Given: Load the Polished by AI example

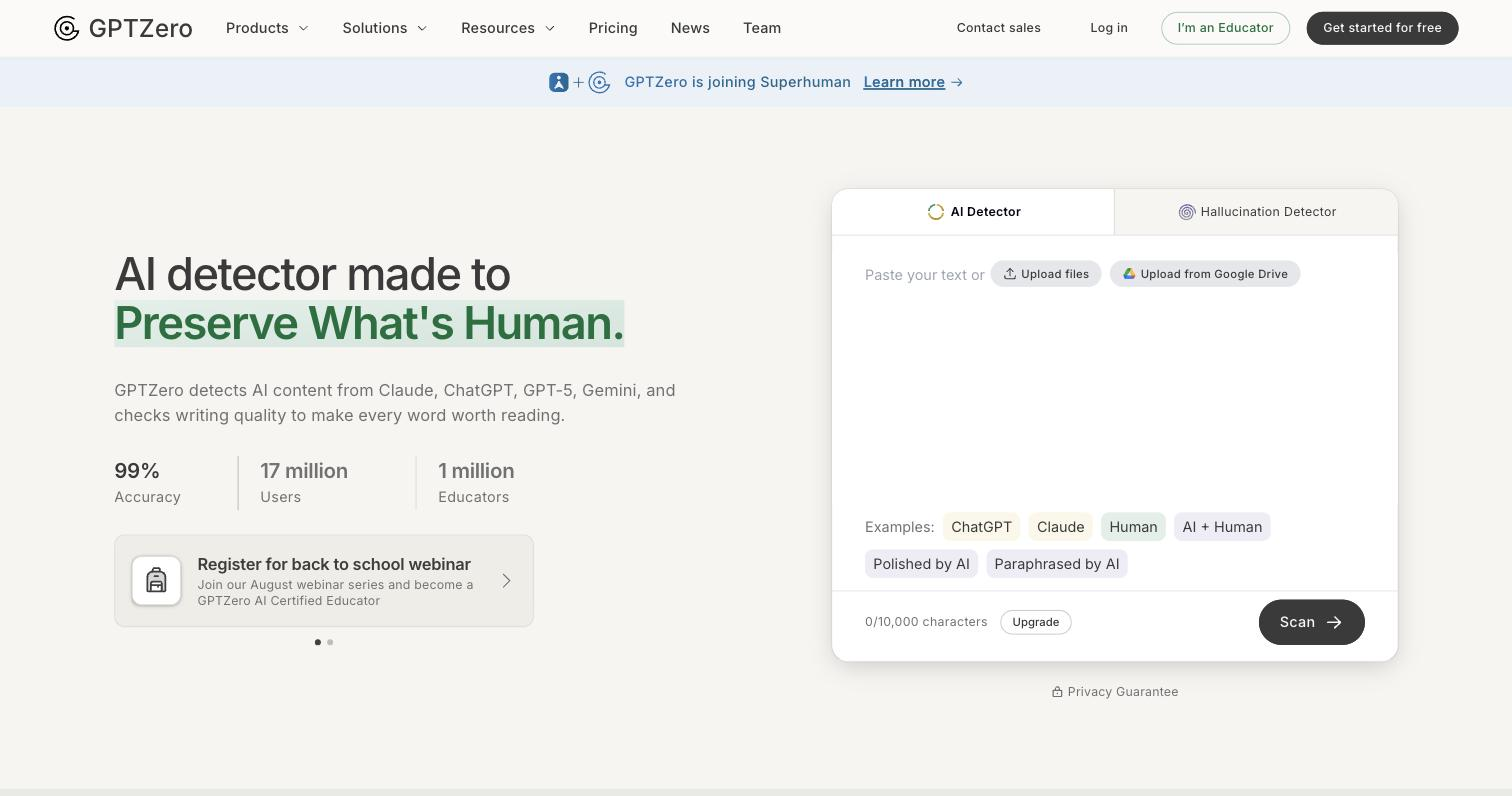Looking at the screenshot, I should point(921,564).
